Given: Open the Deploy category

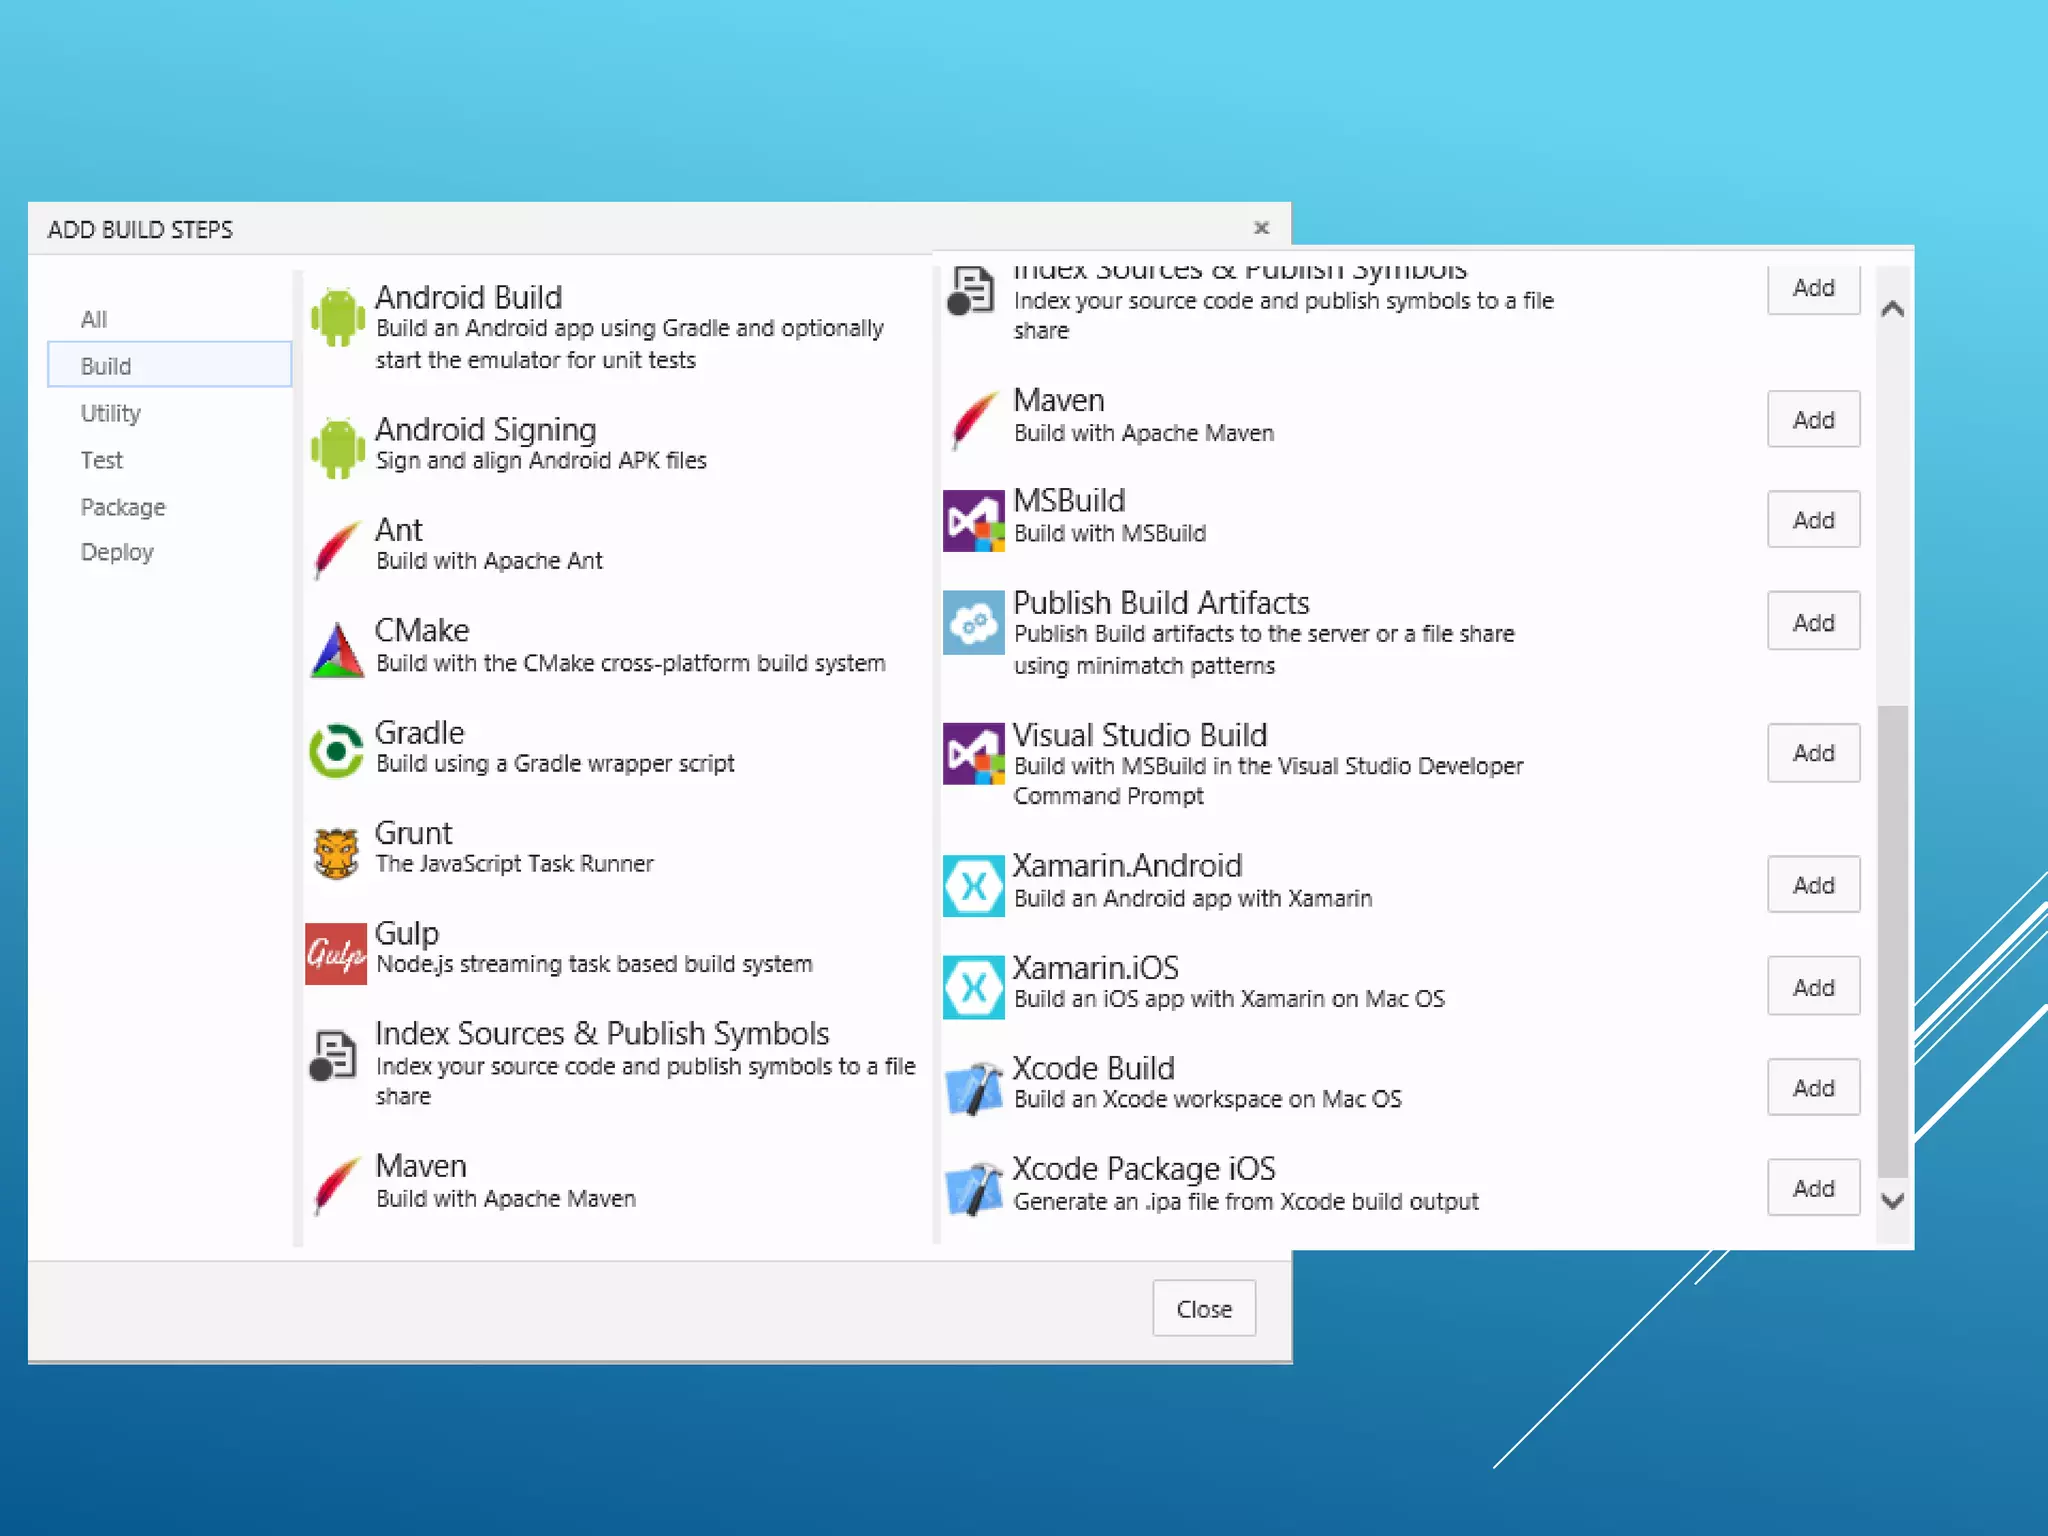Looking at the screenshot, I should [x=117, y=552].
